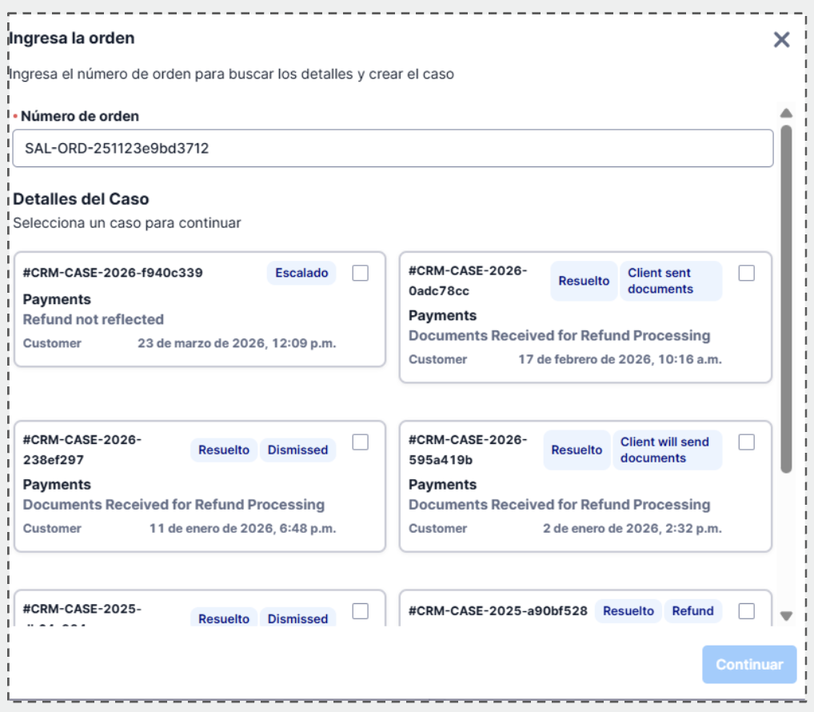This screenshot has width=814, height=712.
Task: Click the Client will send documents tag
Action: click(x=667, y=450)
